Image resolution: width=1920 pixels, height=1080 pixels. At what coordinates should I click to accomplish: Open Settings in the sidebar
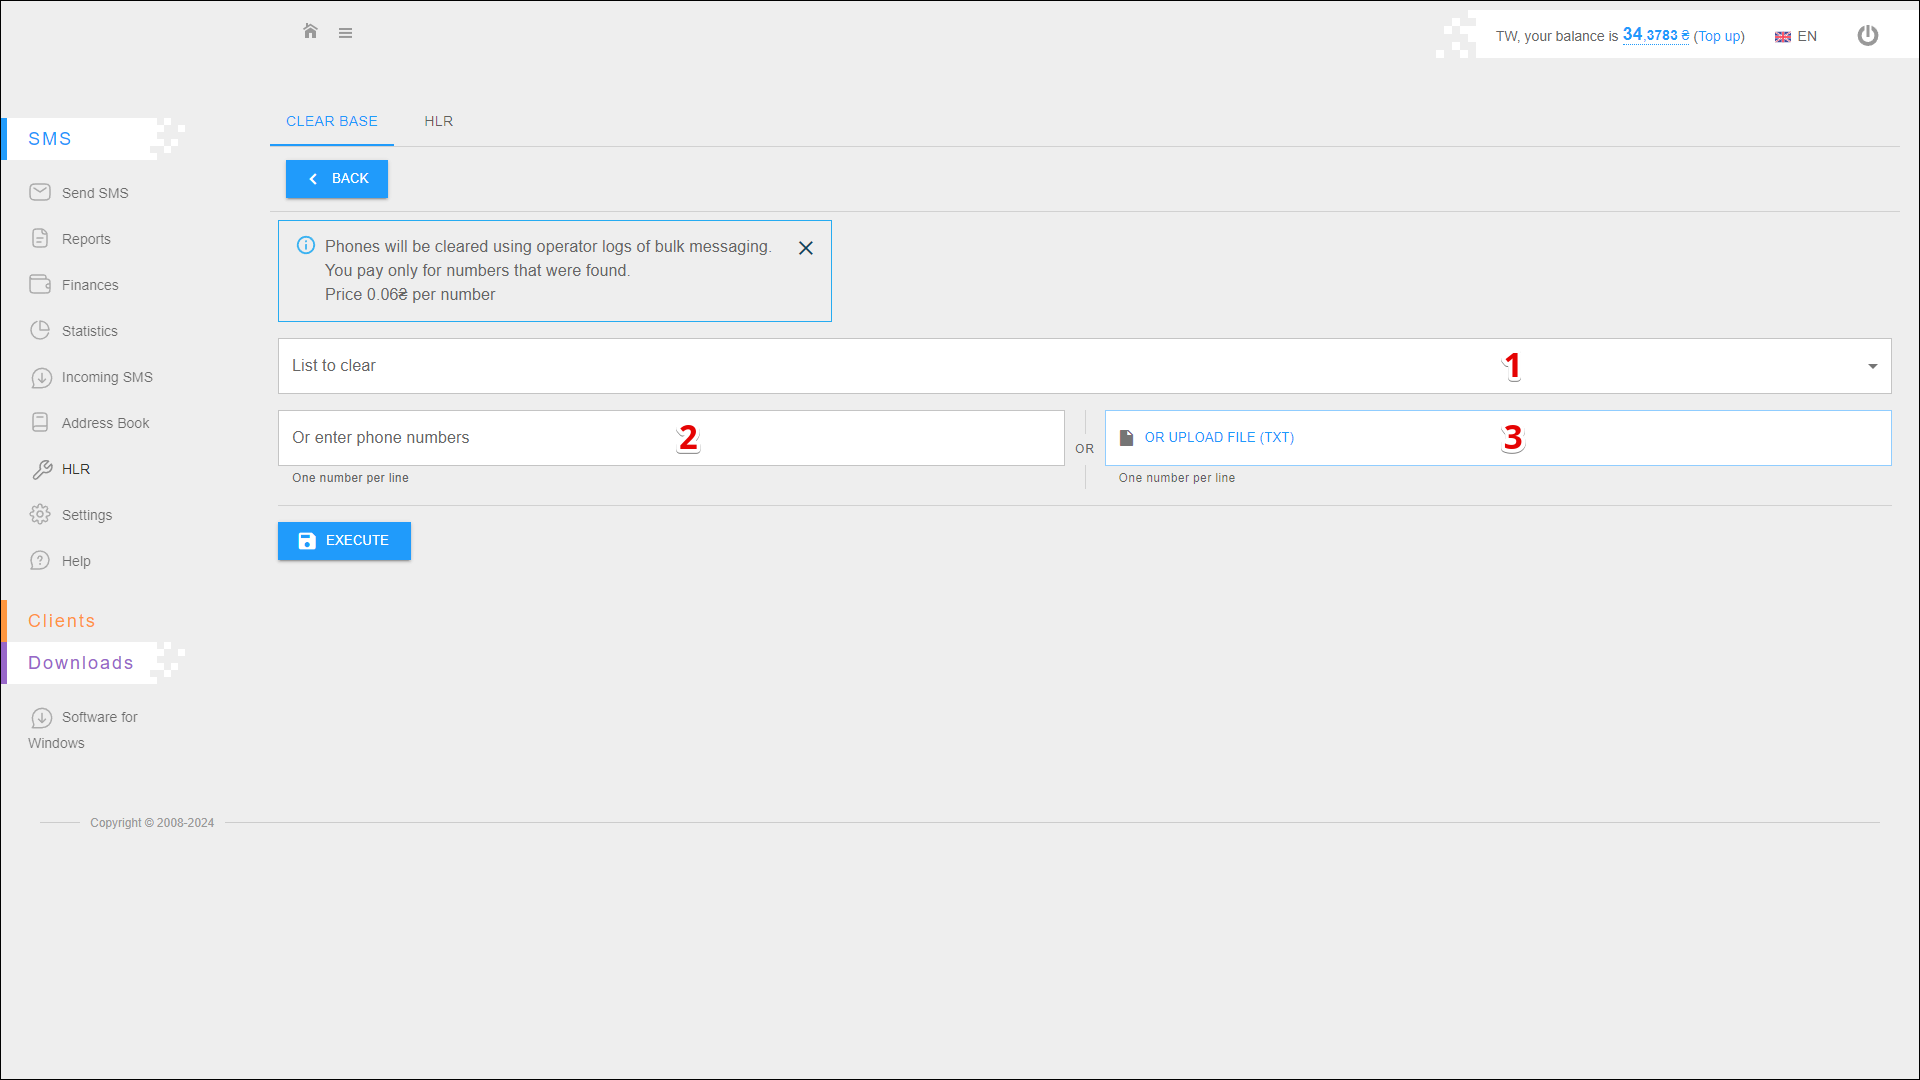point(86,515)
